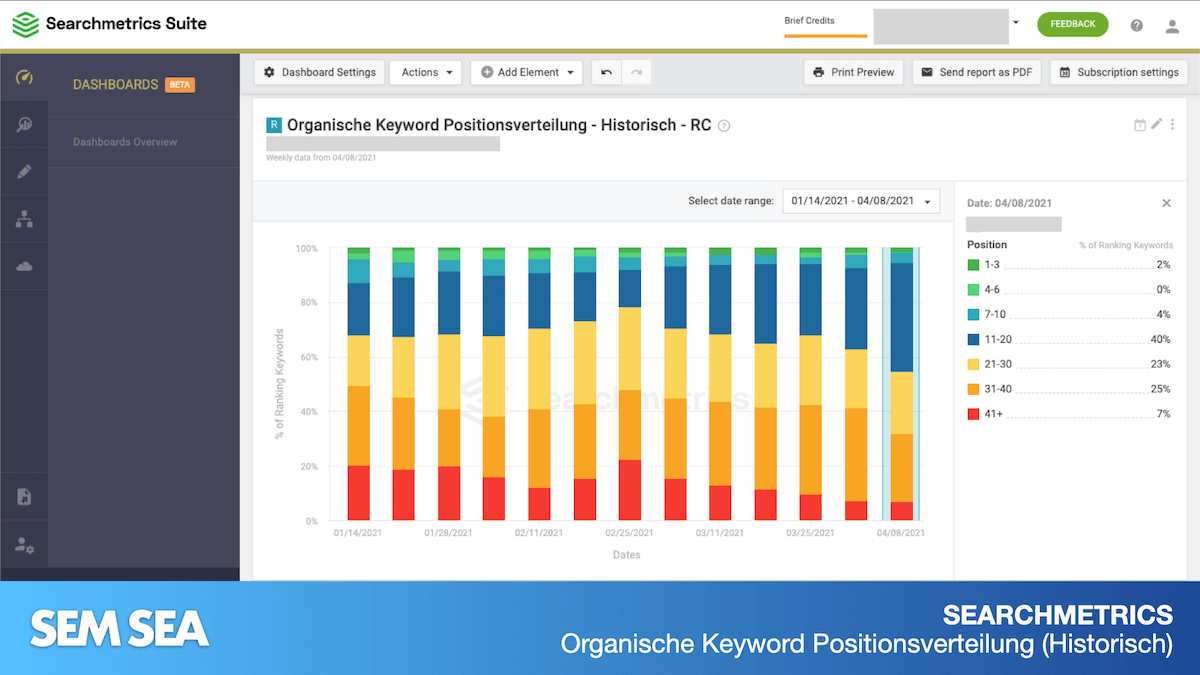Expand the Add Element dropdown

point(527,72)
